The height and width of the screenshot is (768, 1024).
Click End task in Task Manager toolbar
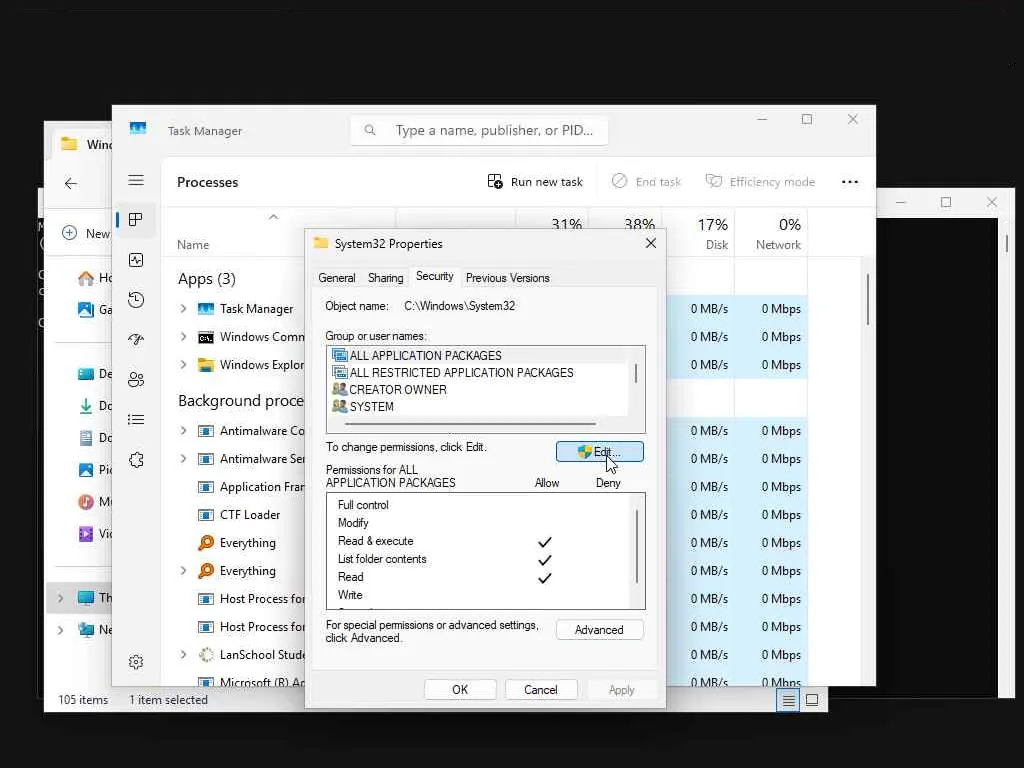point(646,182)
